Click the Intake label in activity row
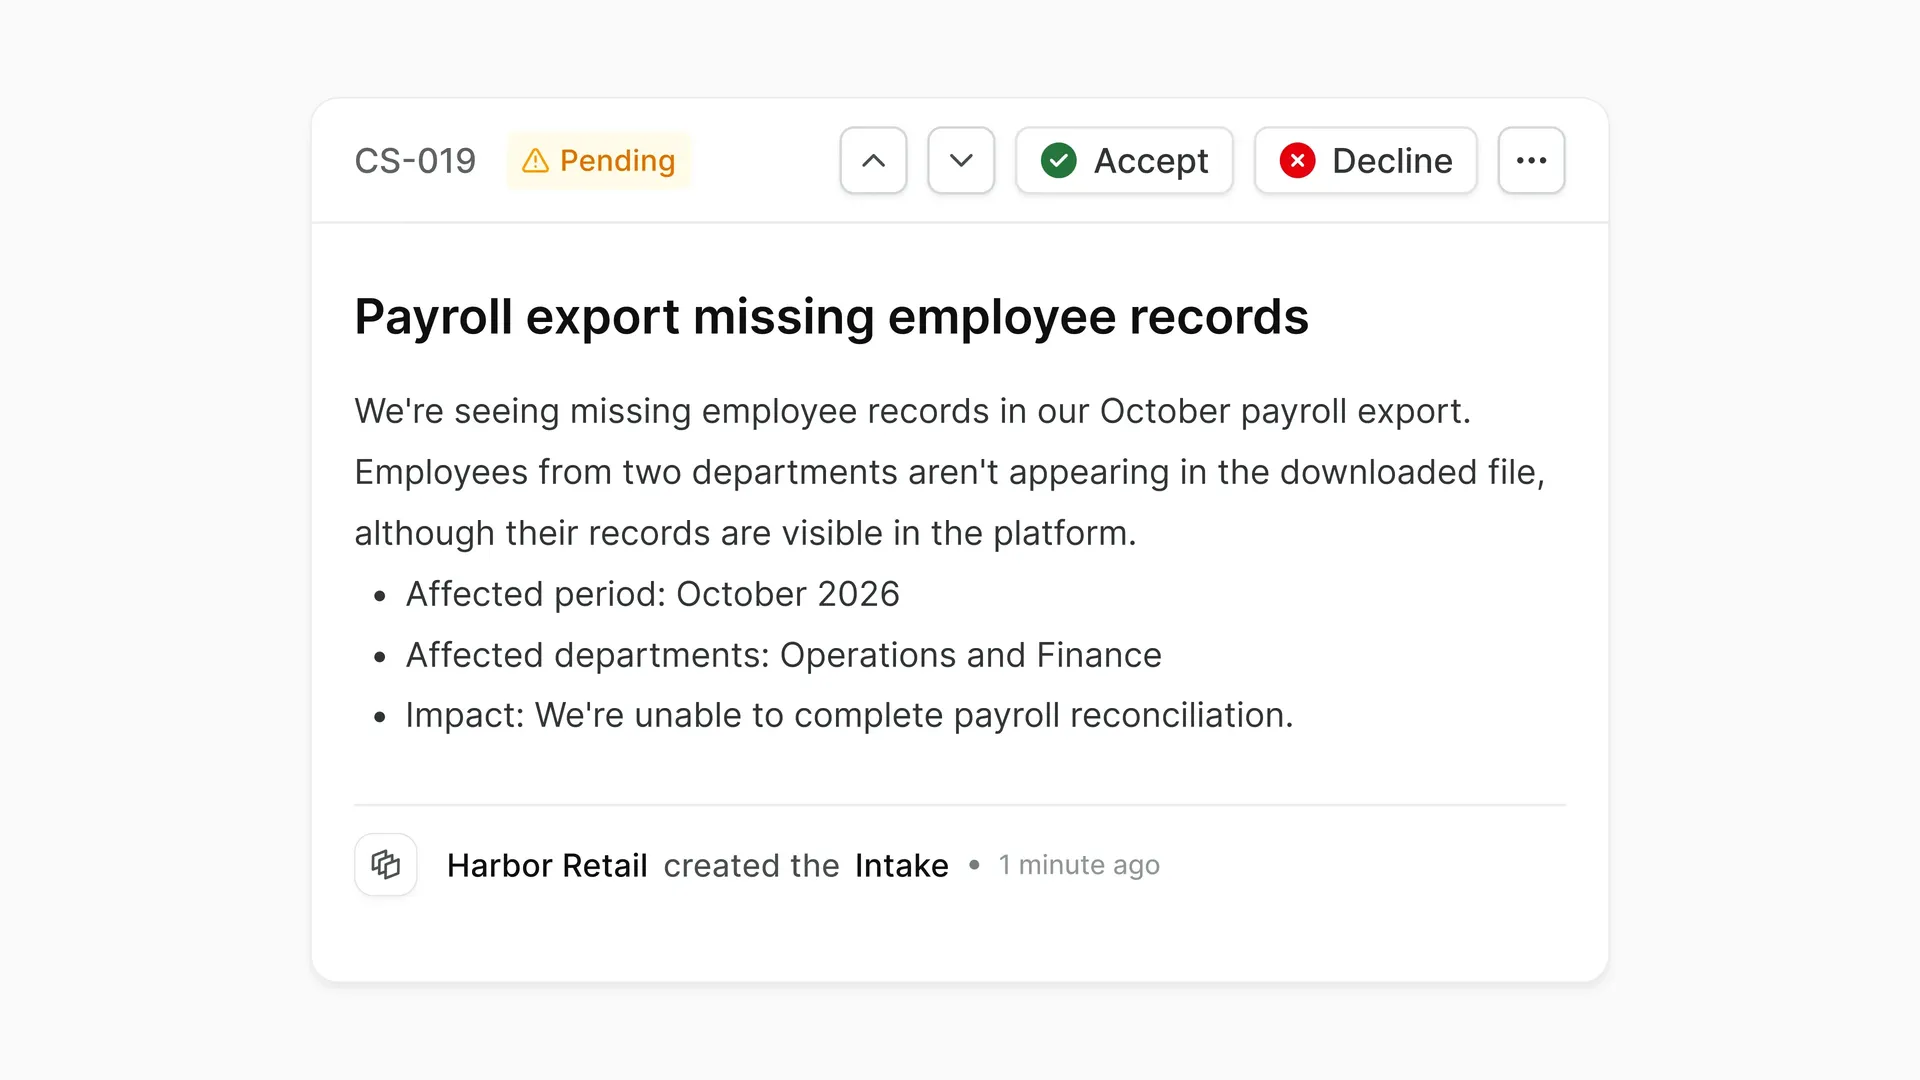The image size is (1920, 1080). coord(901,865)
